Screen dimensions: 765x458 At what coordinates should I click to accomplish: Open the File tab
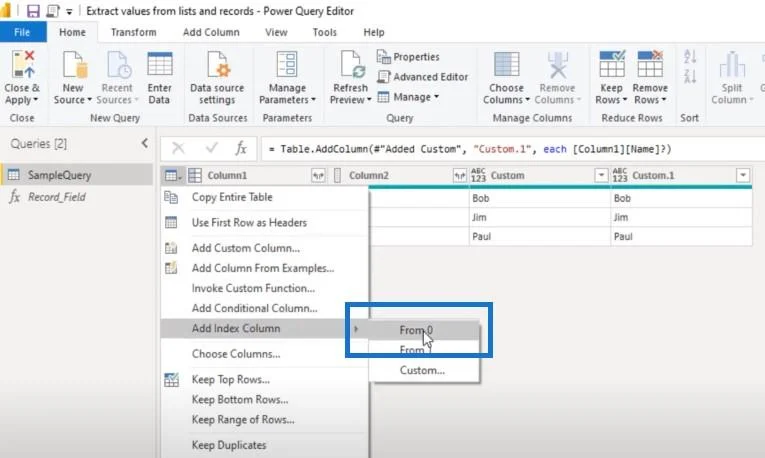click(x=22, y=32)
